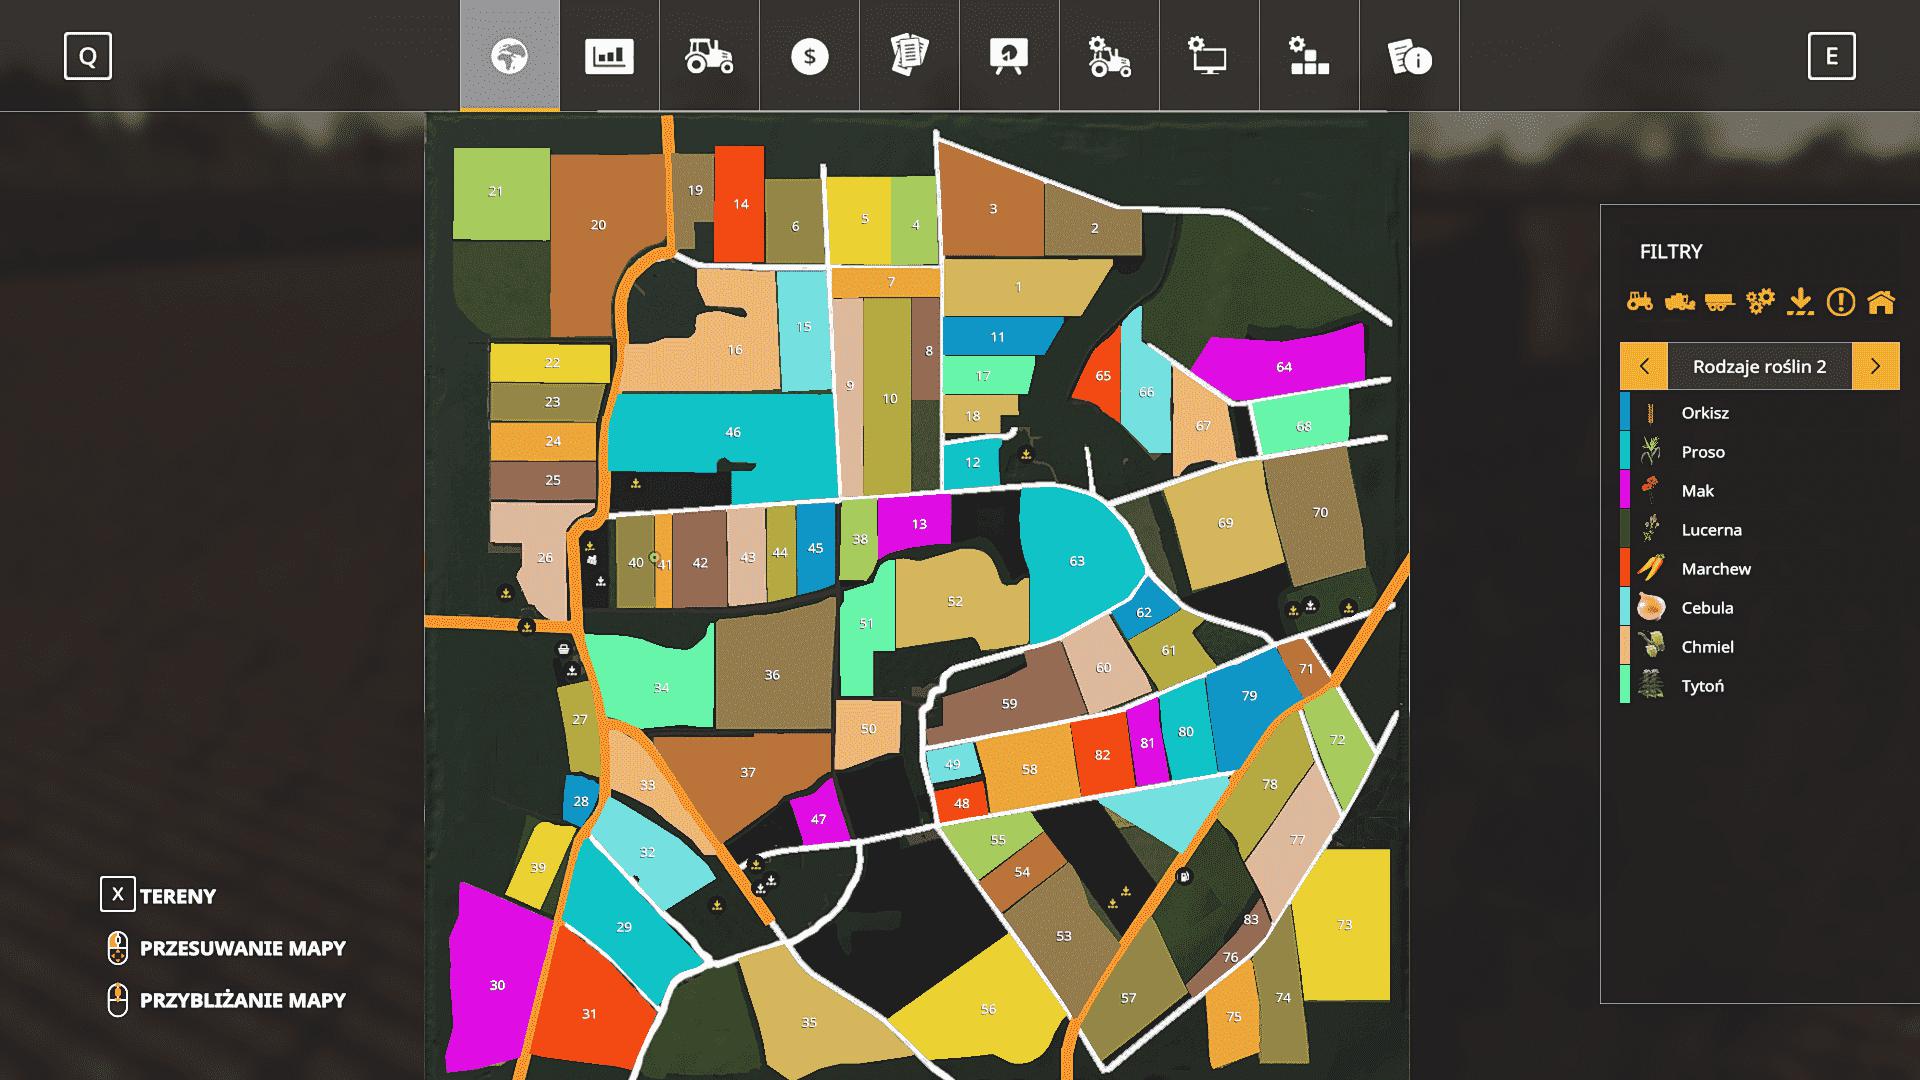Go to previous crop filter page
This screenshot has height=1080, width=1920.
[1644, 366]
